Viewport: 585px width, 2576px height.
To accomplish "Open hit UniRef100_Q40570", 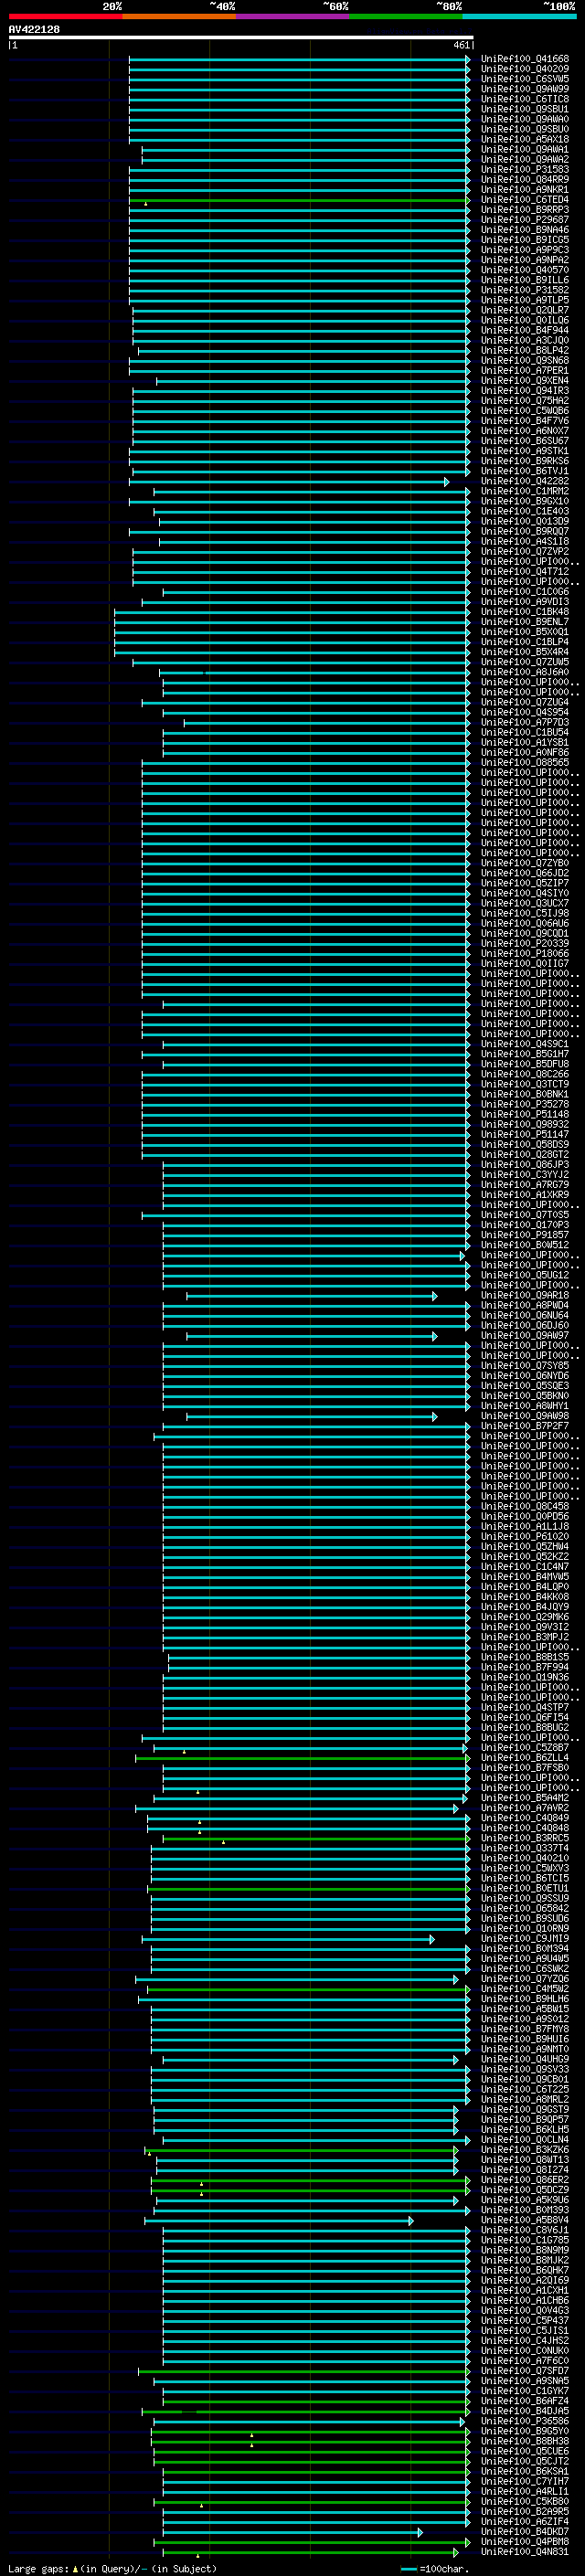I will [525, 270].
